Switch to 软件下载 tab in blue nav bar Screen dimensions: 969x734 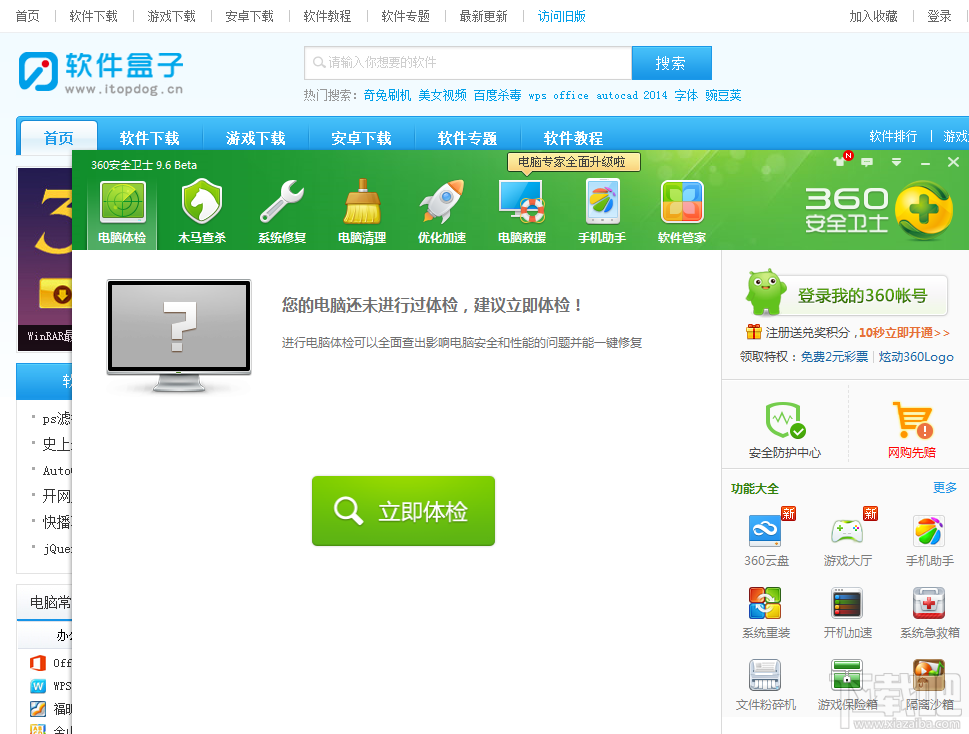point(150,138)
